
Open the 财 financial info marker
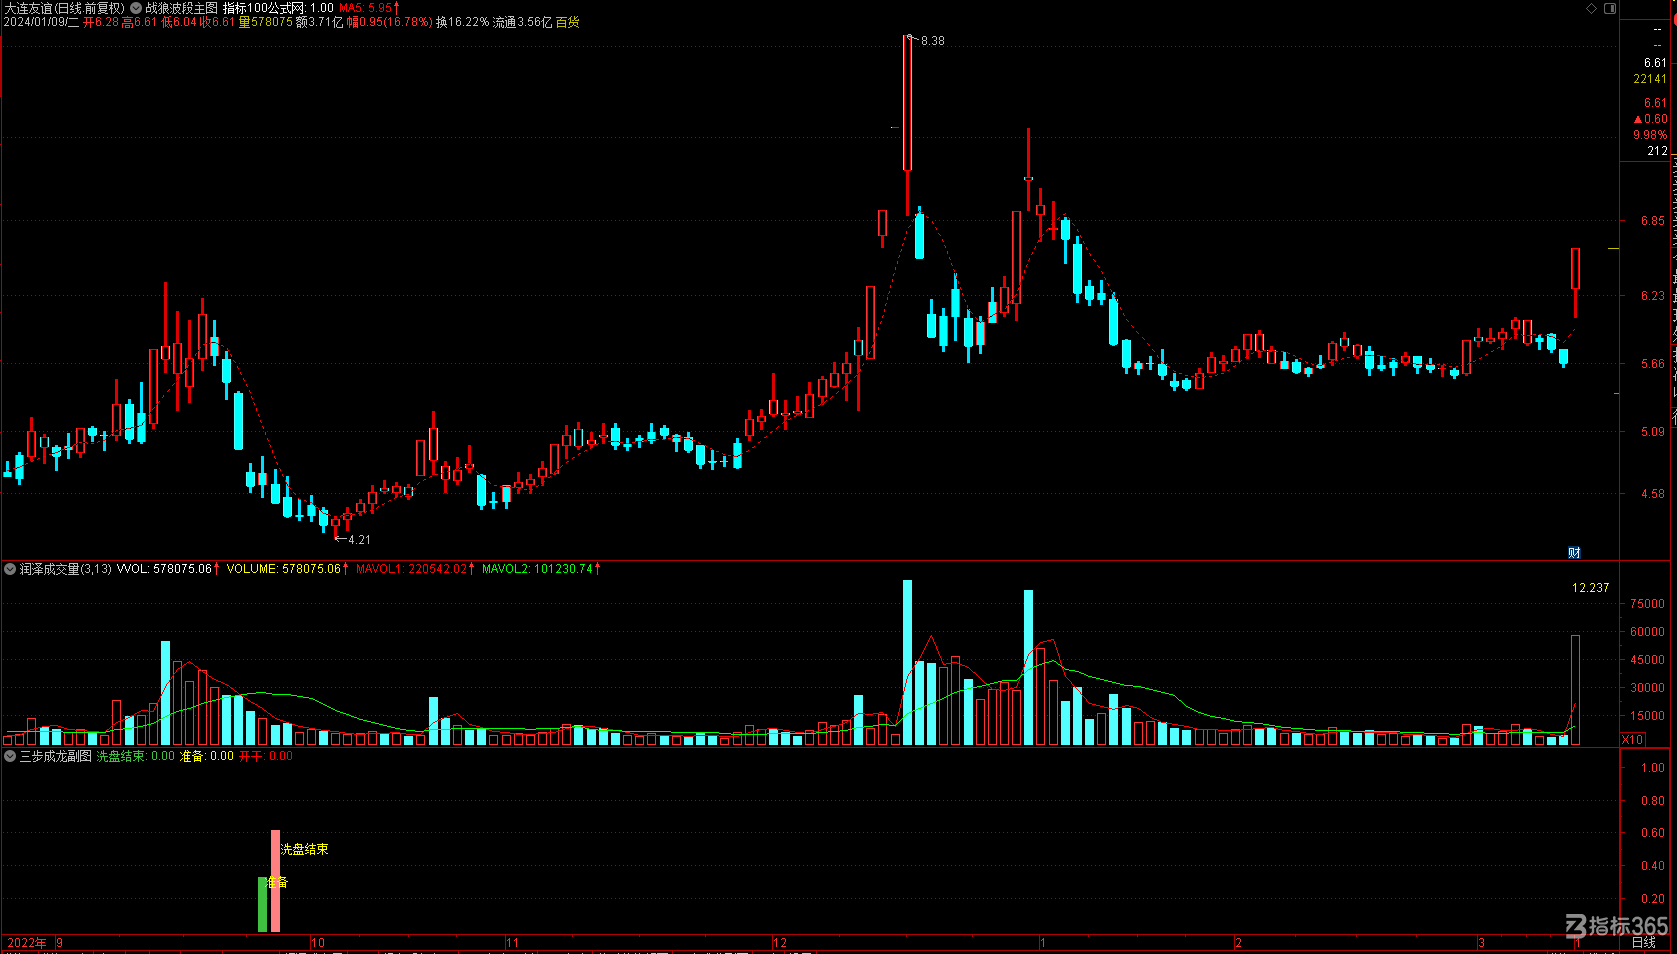tap(1574, 553)
